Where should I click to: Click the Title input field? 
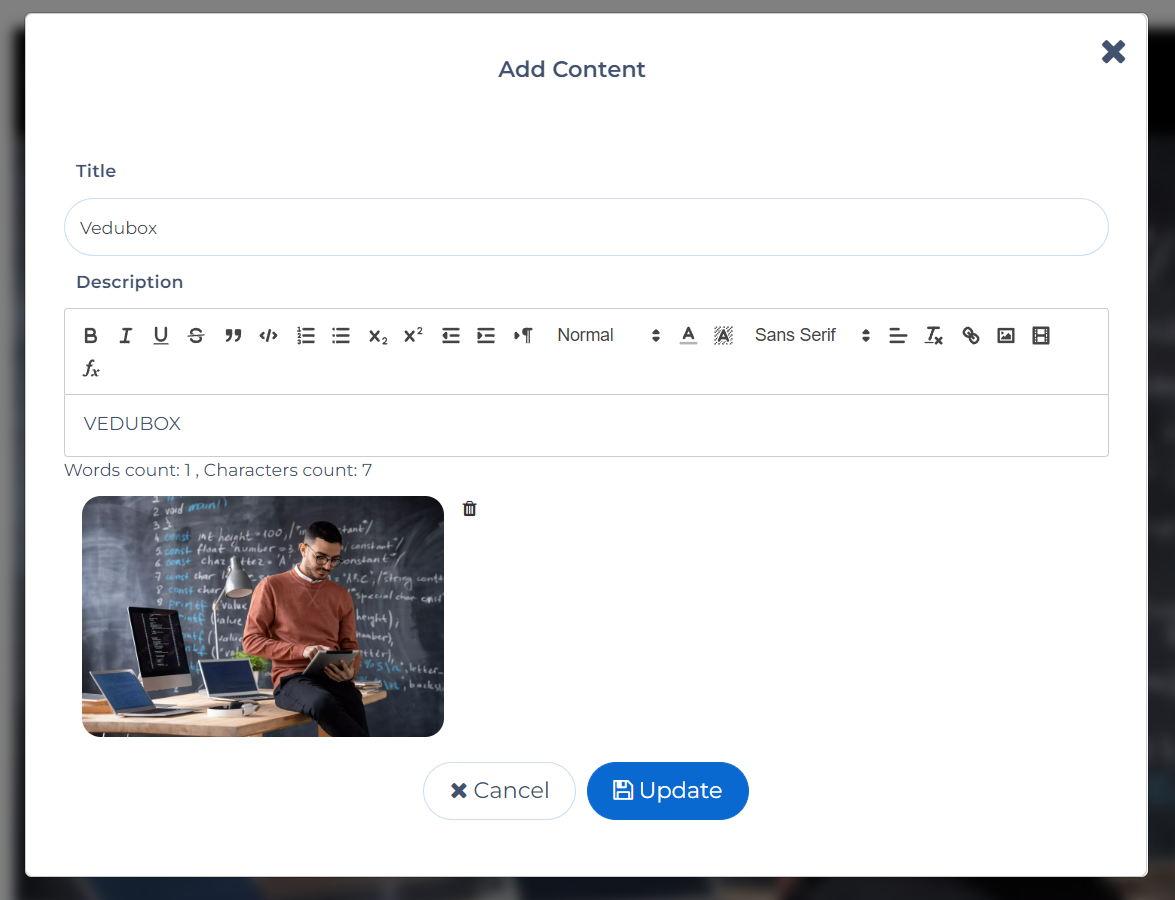point(586,228)
